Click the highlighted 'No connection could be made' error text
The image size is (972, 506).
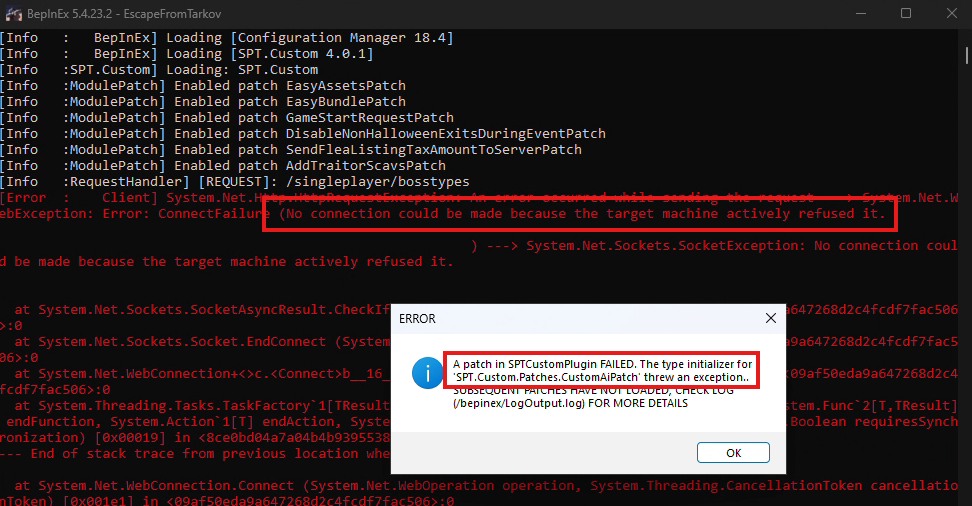pos(580,214)
